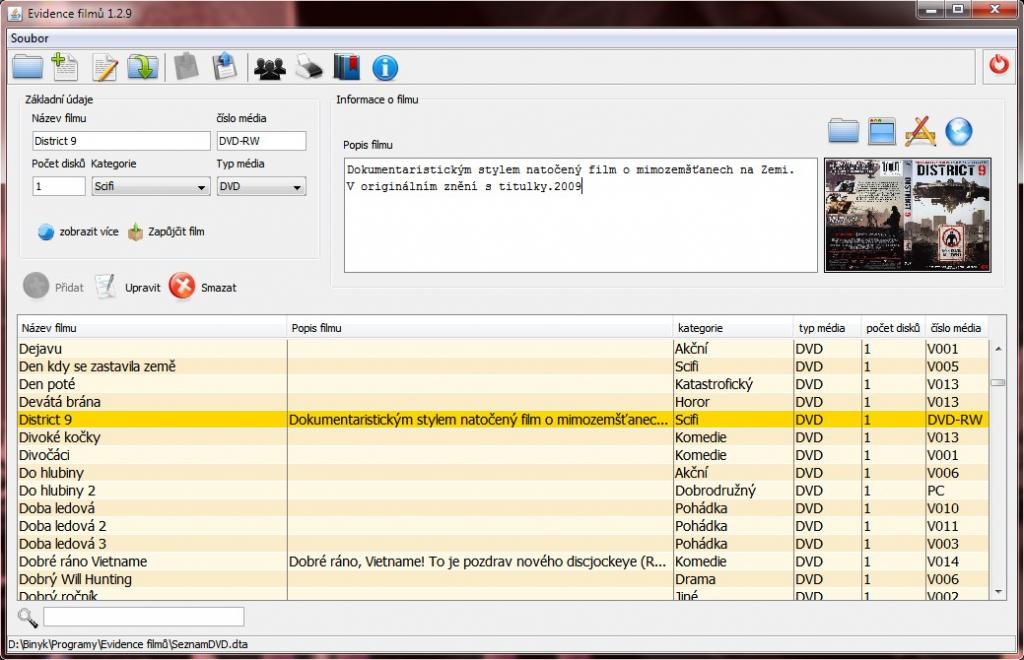1024x660 pixels.
Task: Open the Typ média dropdown showing DVD
Action: tap(261, 186)
